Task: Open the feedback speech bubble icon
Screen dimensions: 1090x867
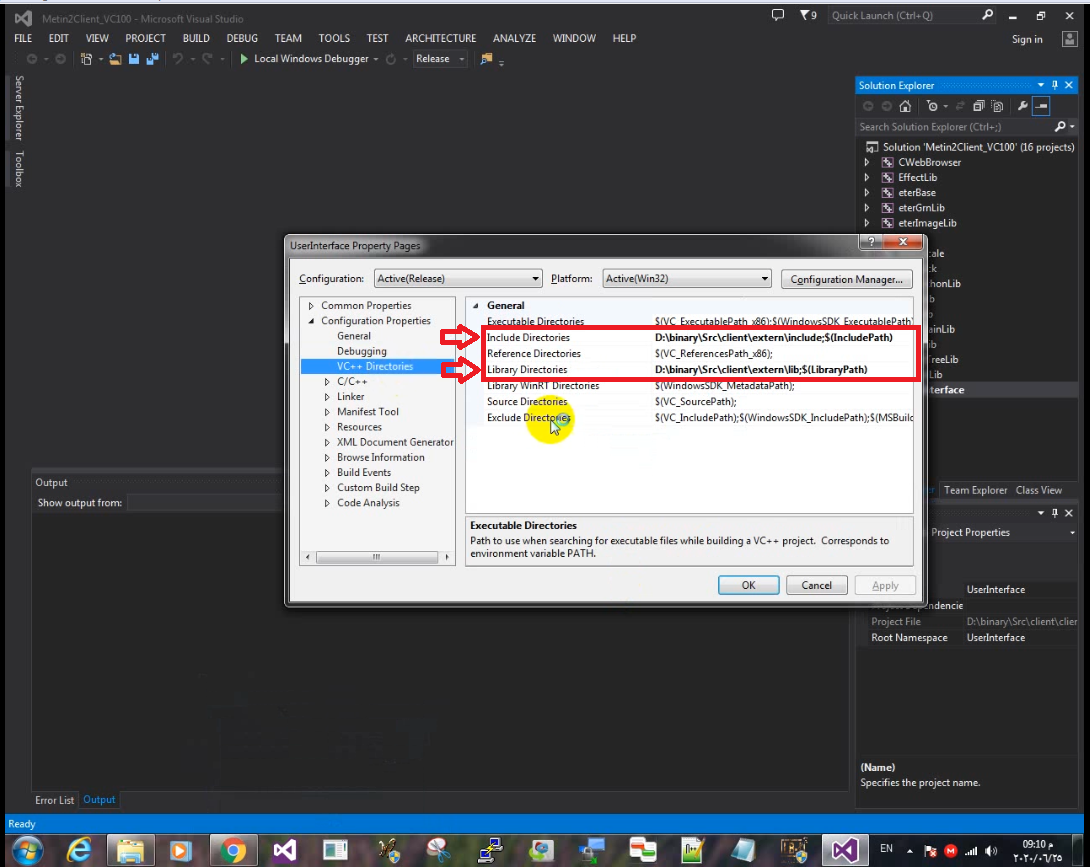Action: coord(778,15)
